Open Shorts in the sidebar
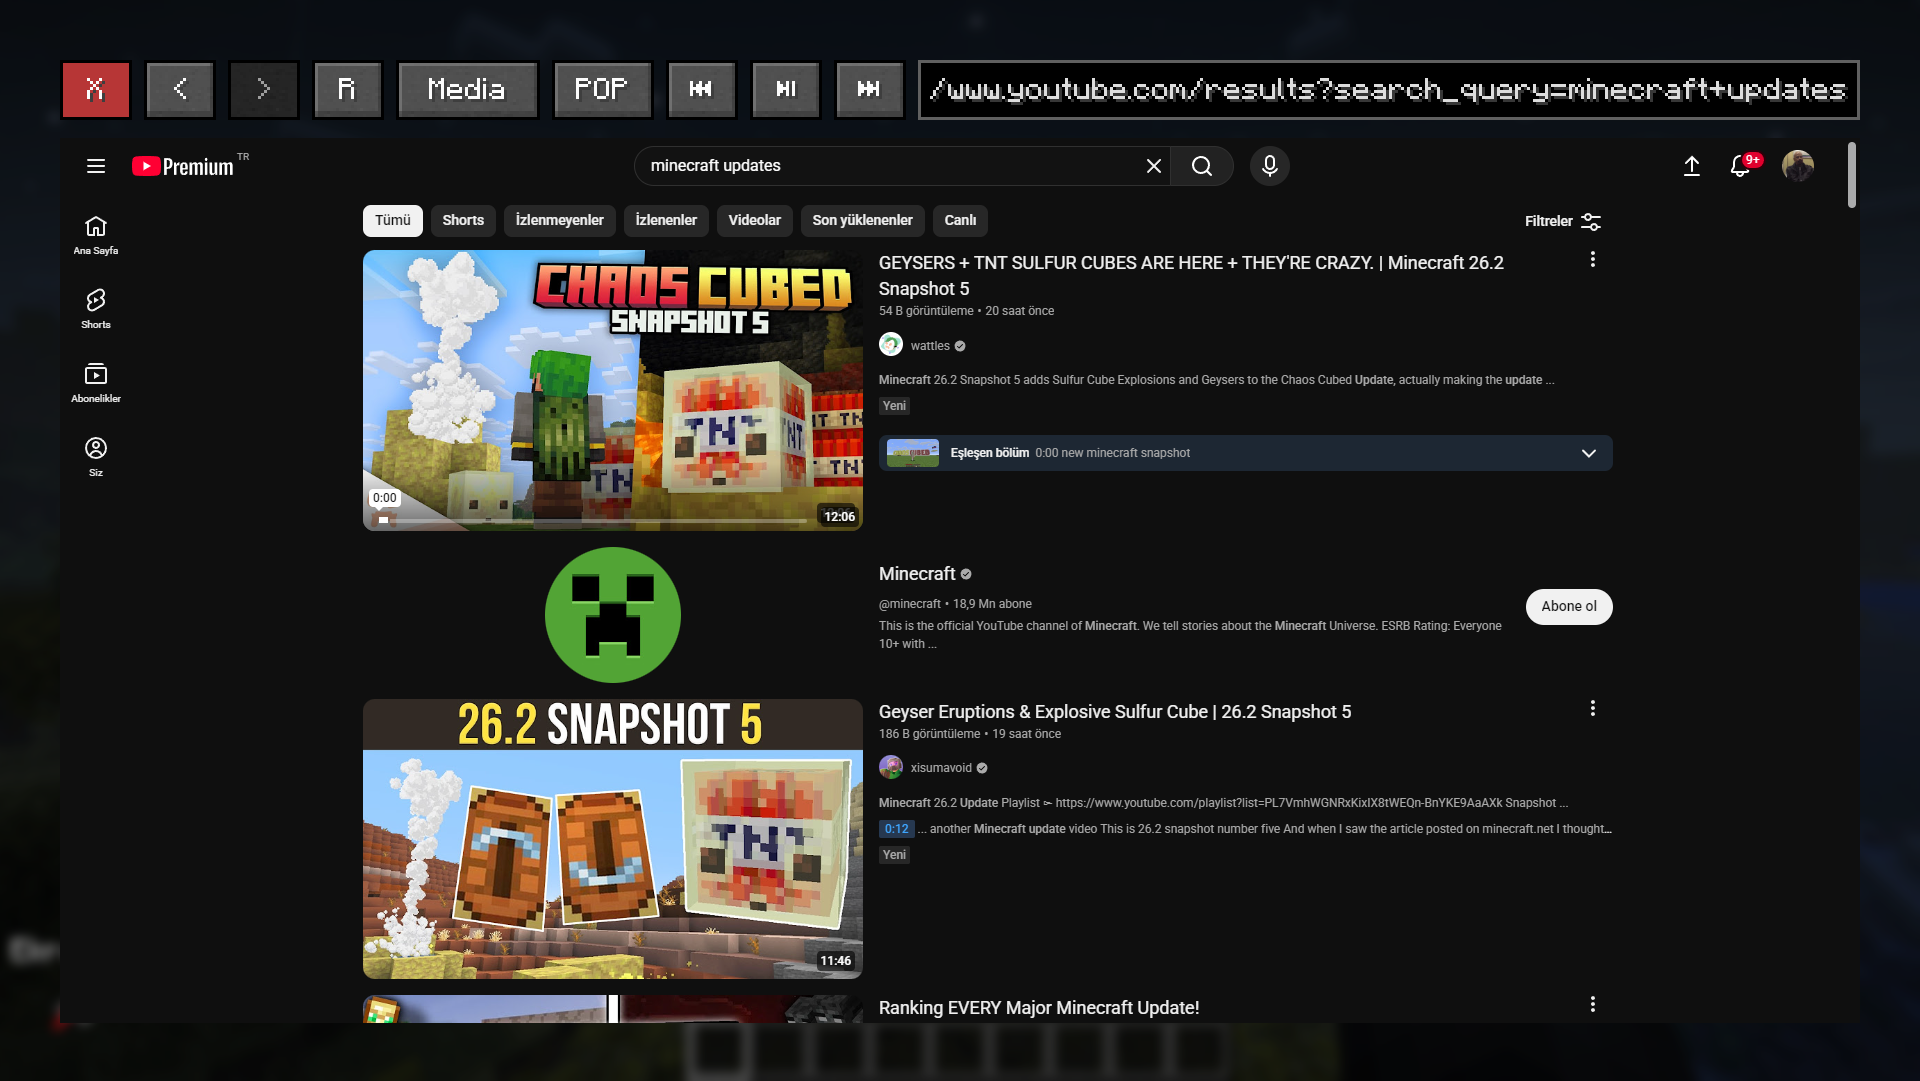1920x1081 pixels. 96,310
